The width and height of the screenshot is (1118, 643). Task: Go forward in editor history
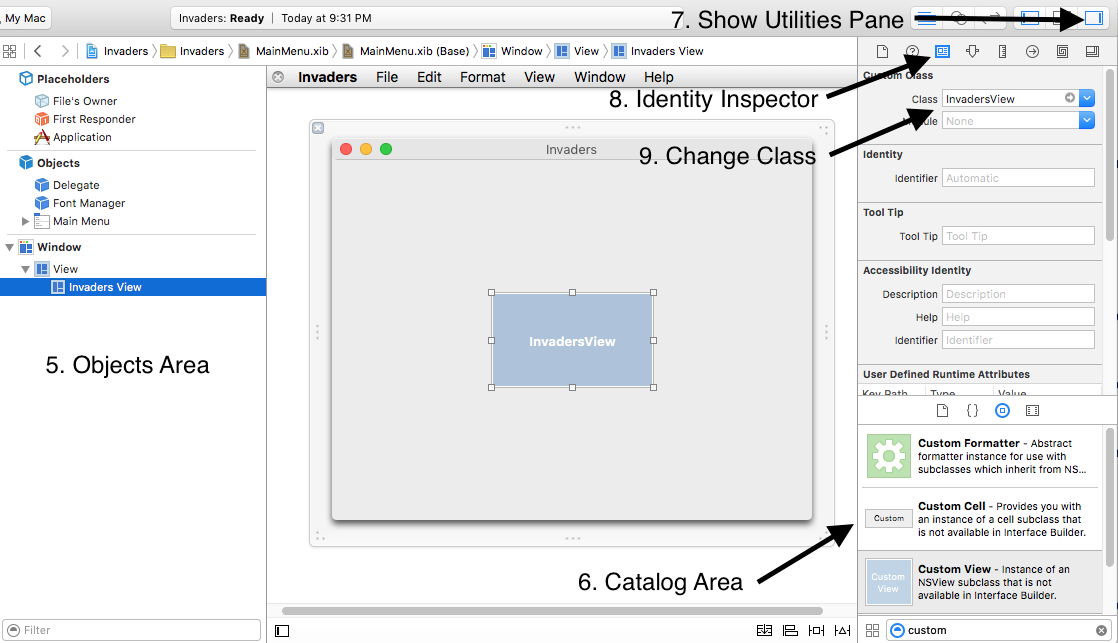pyautogui.click(x=65, y=51)
